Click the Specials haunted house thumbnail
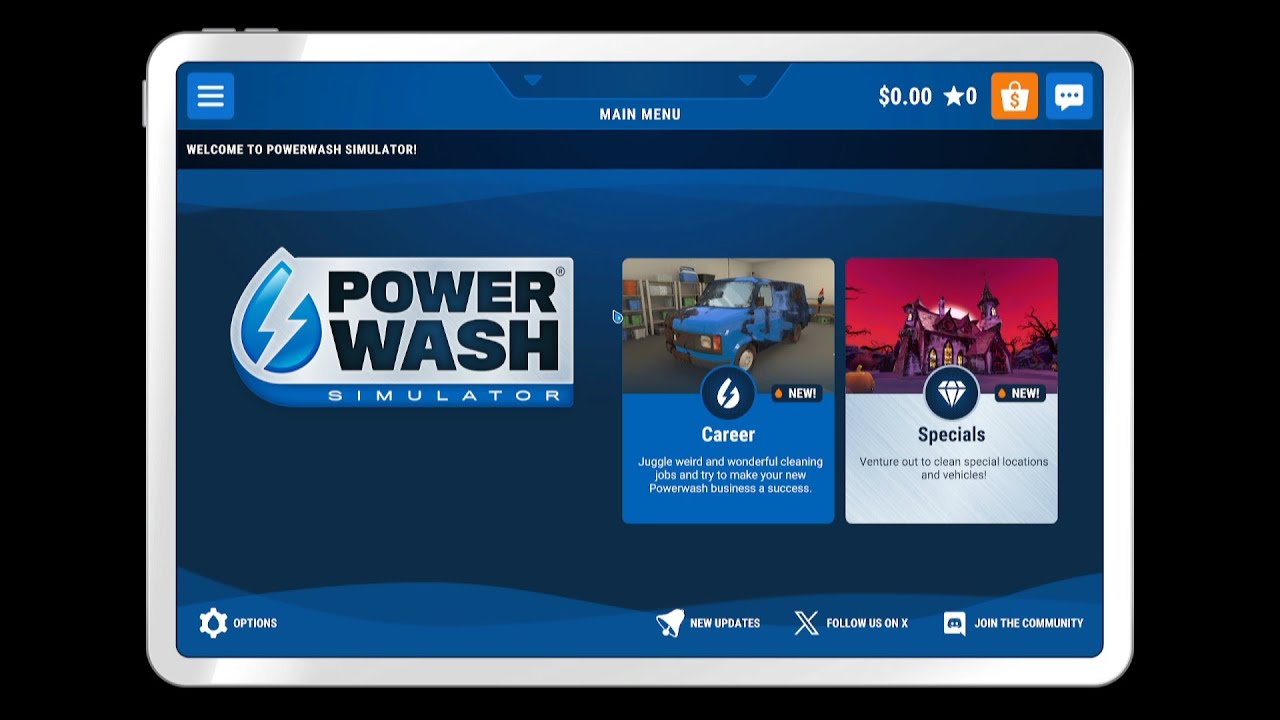The image size is (1280, 720). pos(951,325)
